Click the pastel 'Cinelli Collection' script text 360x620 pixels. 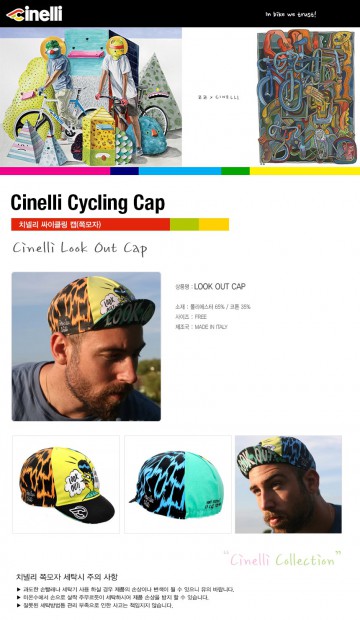[282, 559]
